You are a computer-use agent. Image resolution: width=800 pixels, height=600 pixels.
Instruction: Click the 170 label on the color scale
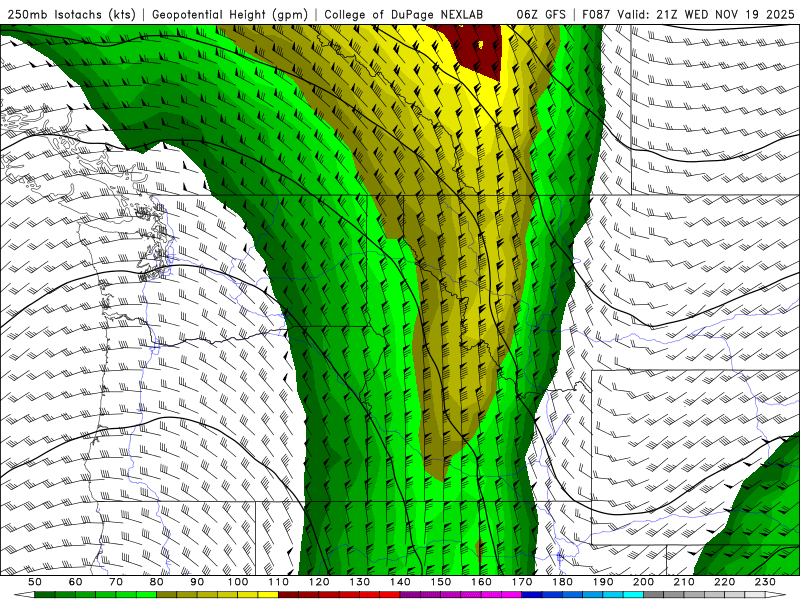(522, 582)
